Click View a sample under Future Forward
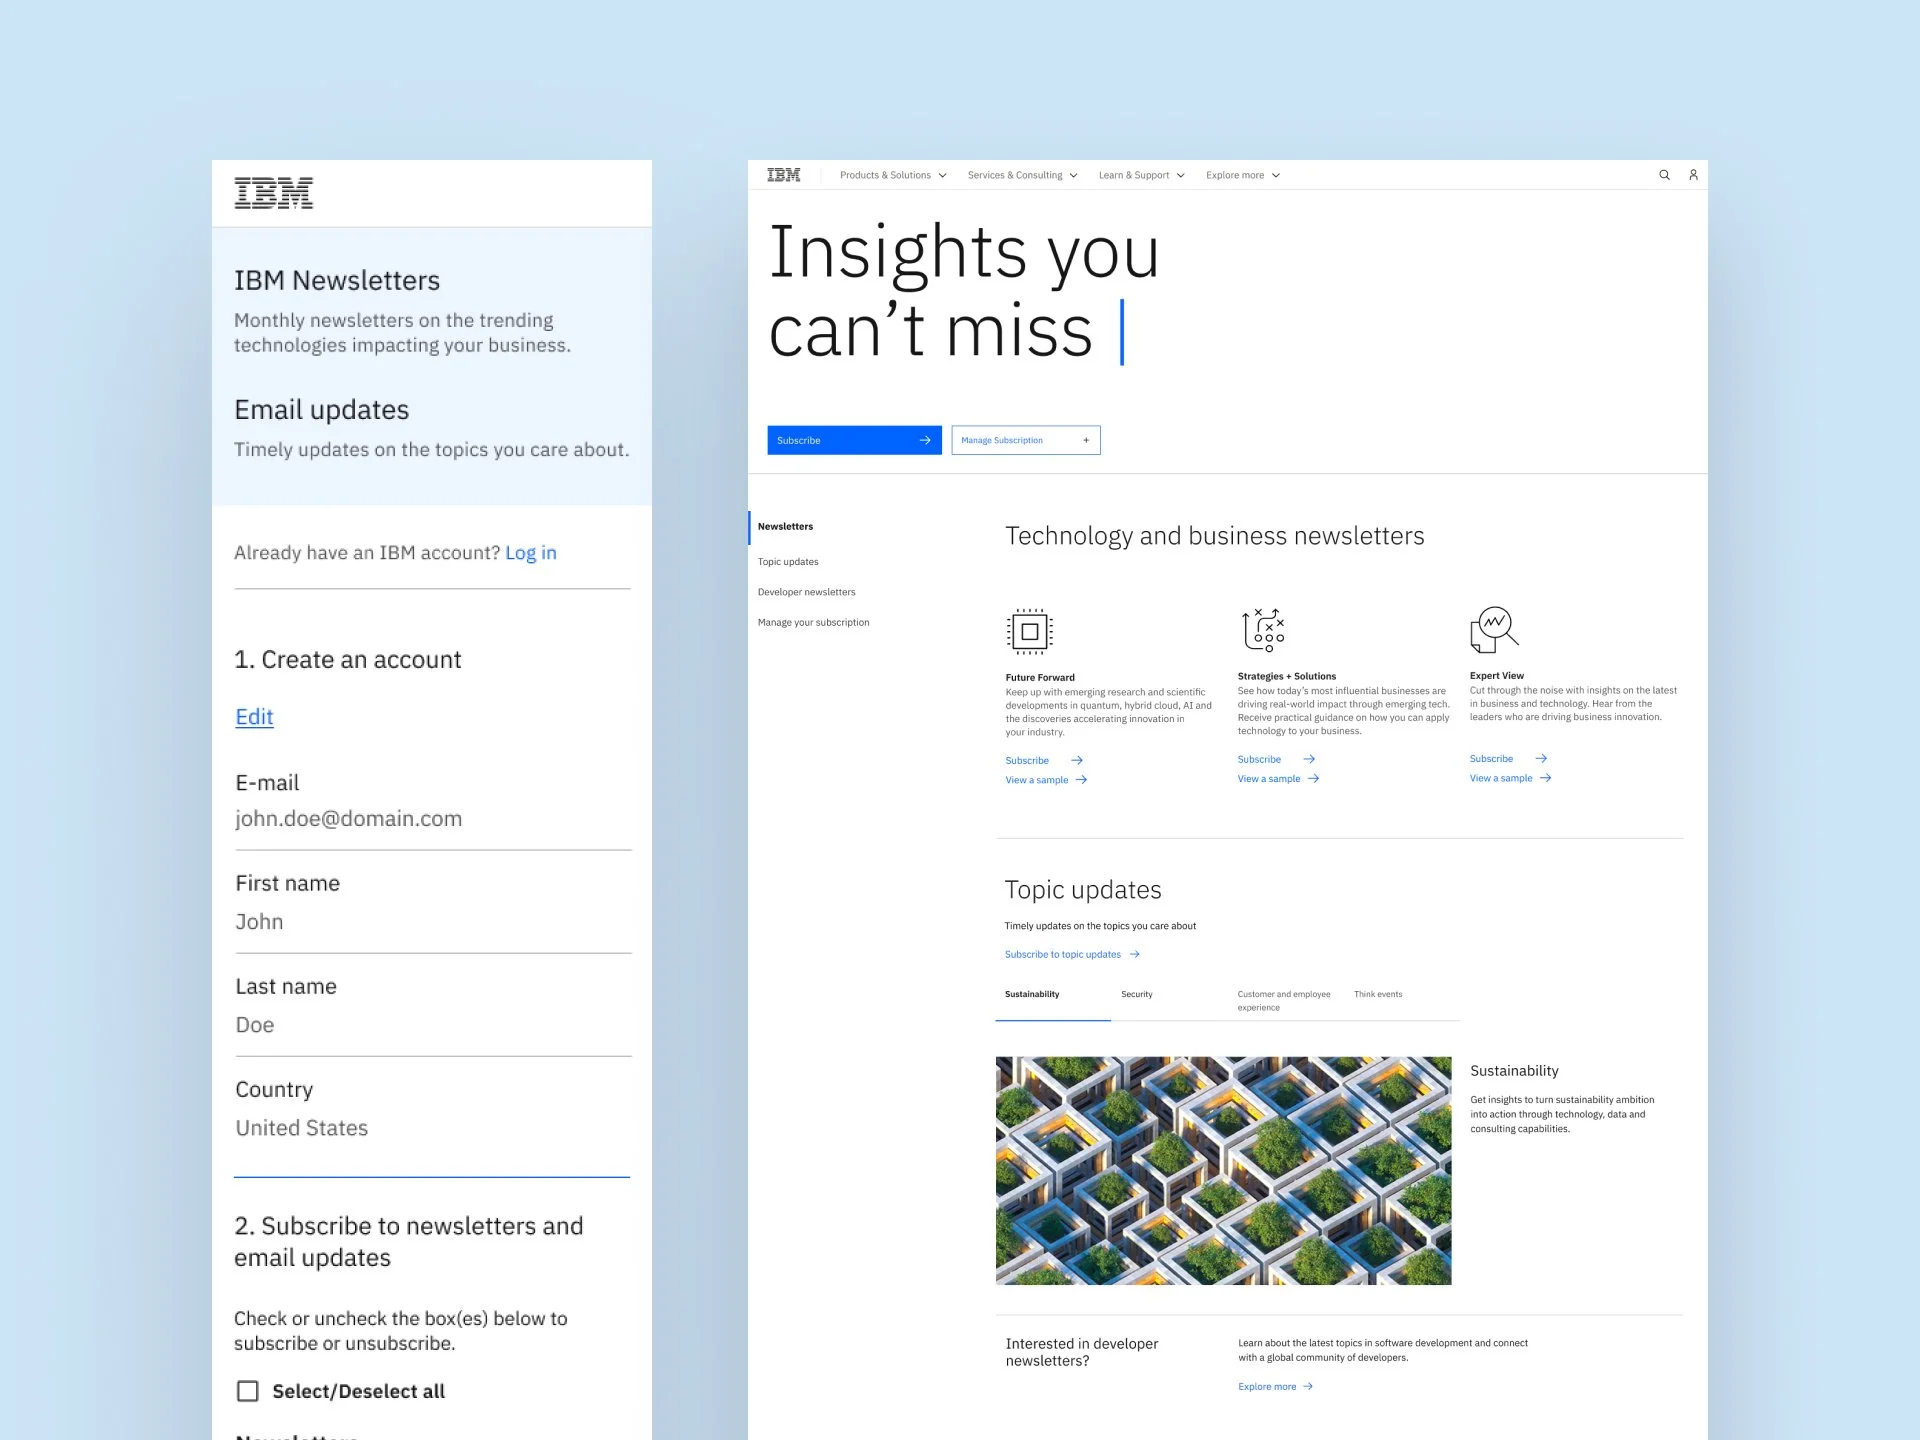The width and height of the screenshot is (1920, 1440). 1036,780
